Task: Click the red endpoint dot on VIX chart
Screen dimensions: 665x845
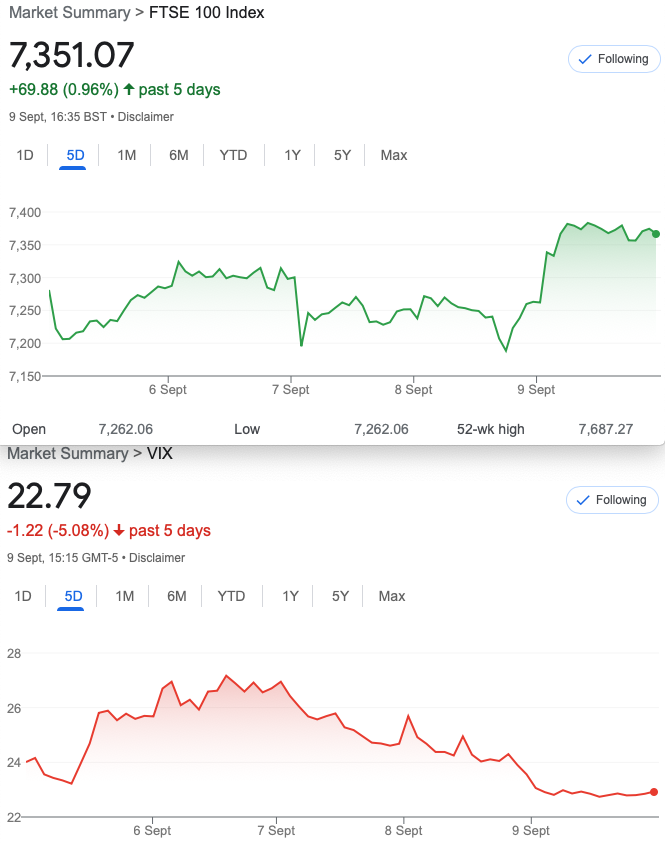Action: [654, 792]
